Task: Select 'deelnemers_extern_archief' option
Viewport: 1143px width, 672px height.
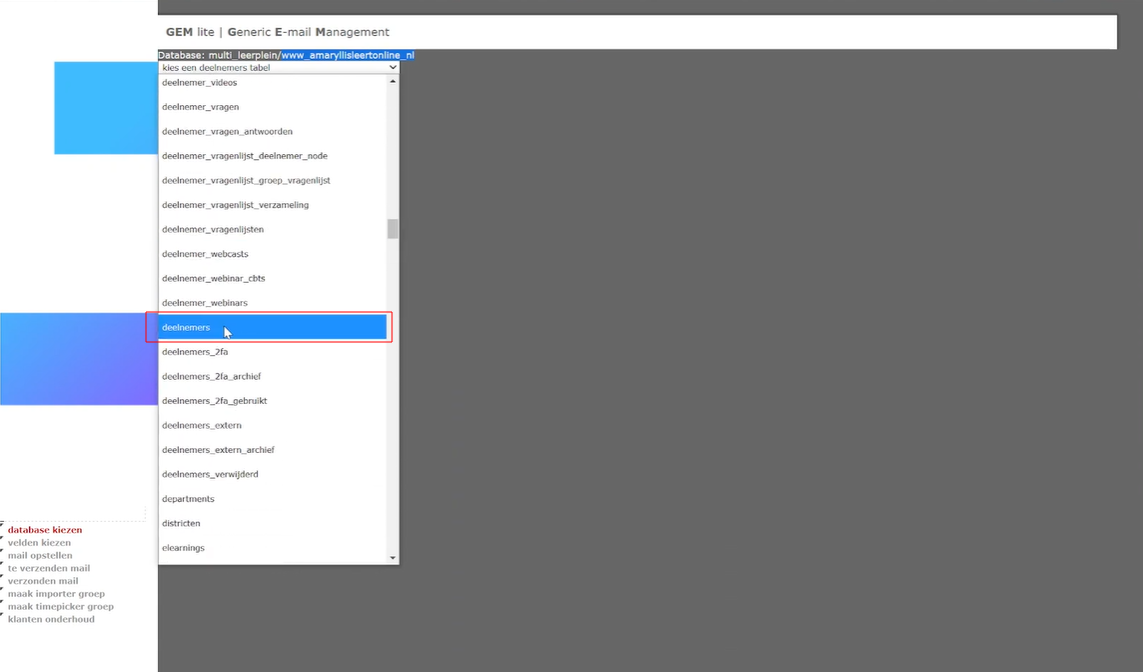Action: tap(218, 450)
